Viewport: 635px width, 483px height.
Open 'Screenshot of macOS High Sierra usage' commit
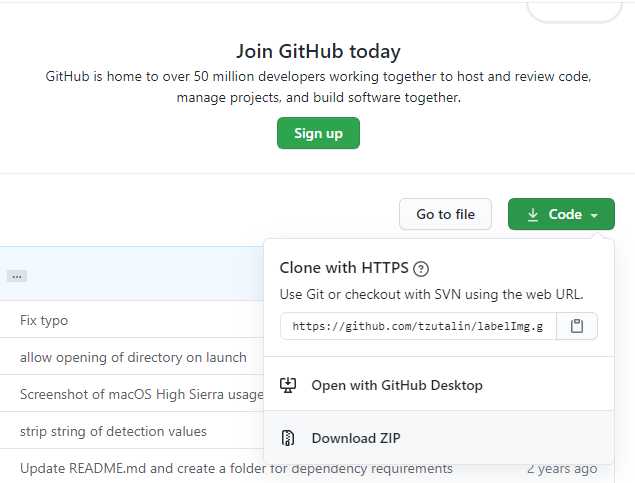(x=142, y=394)
